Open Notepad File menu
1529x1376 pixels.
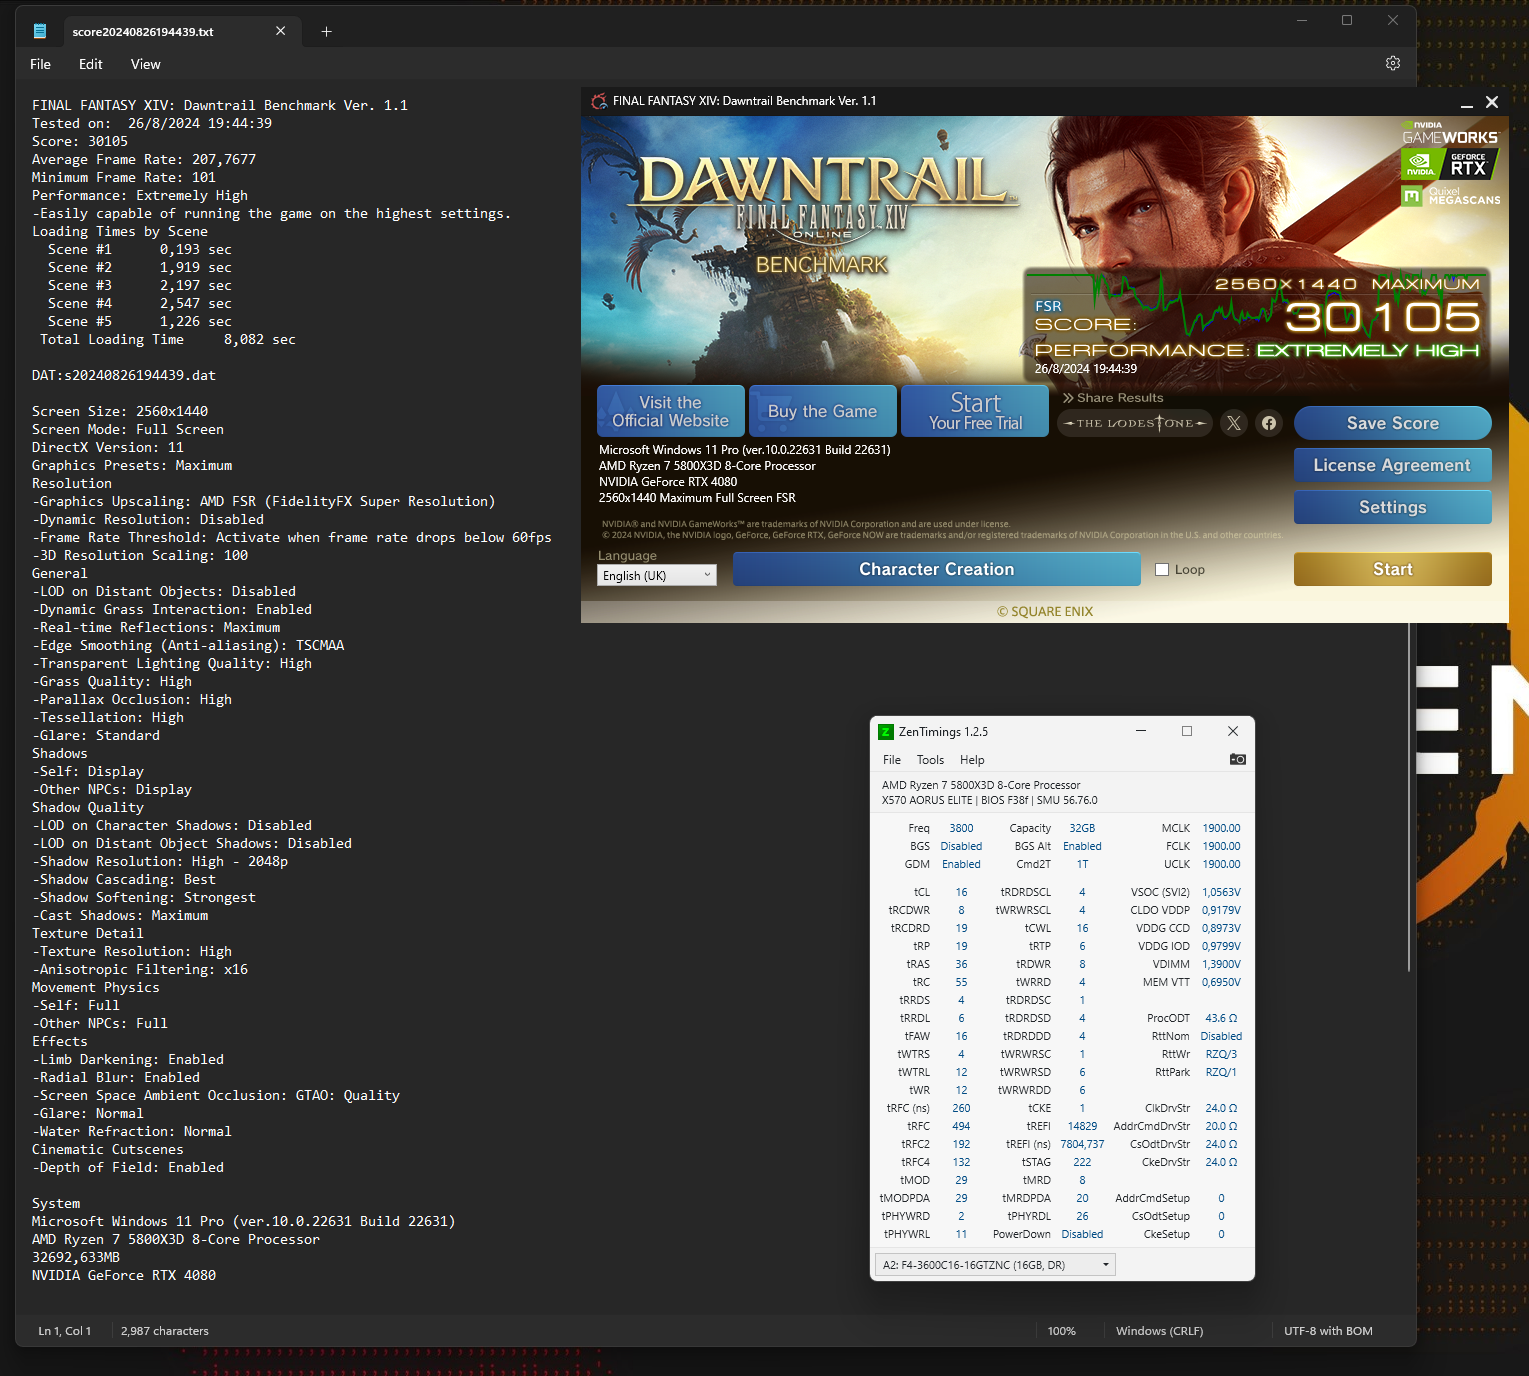point(41,64)
